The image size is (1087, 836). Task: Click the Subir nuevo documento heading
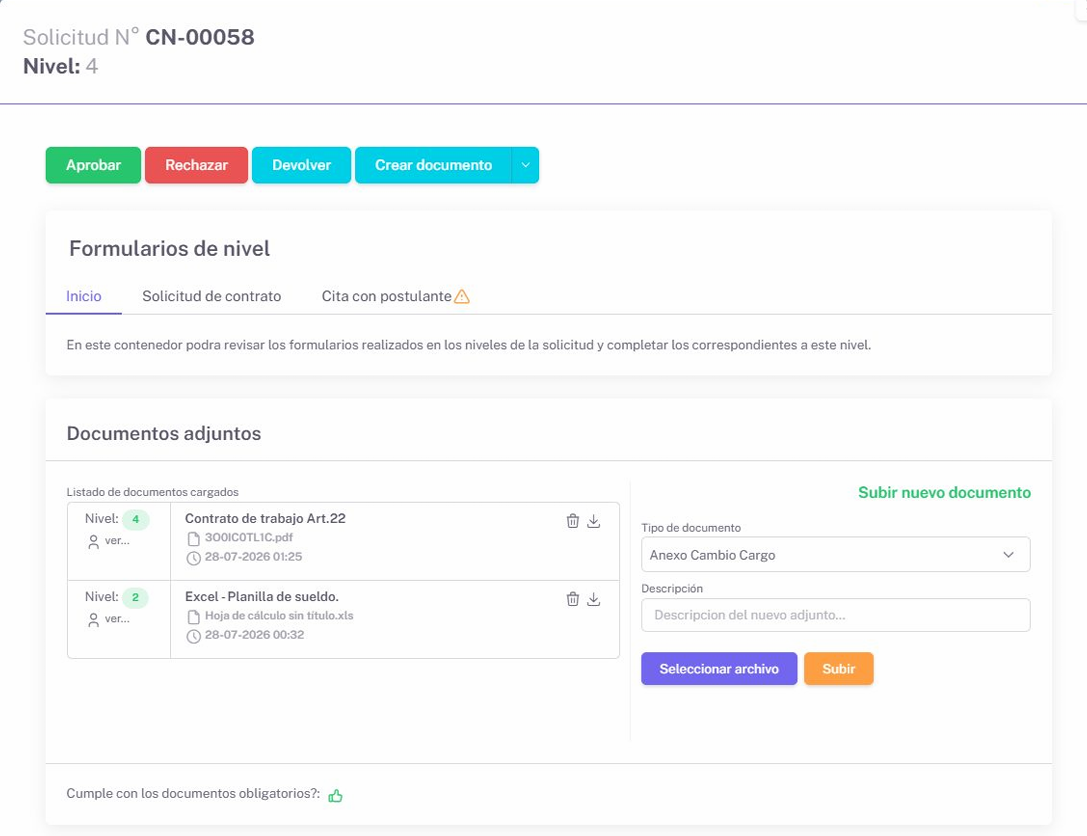944,493
